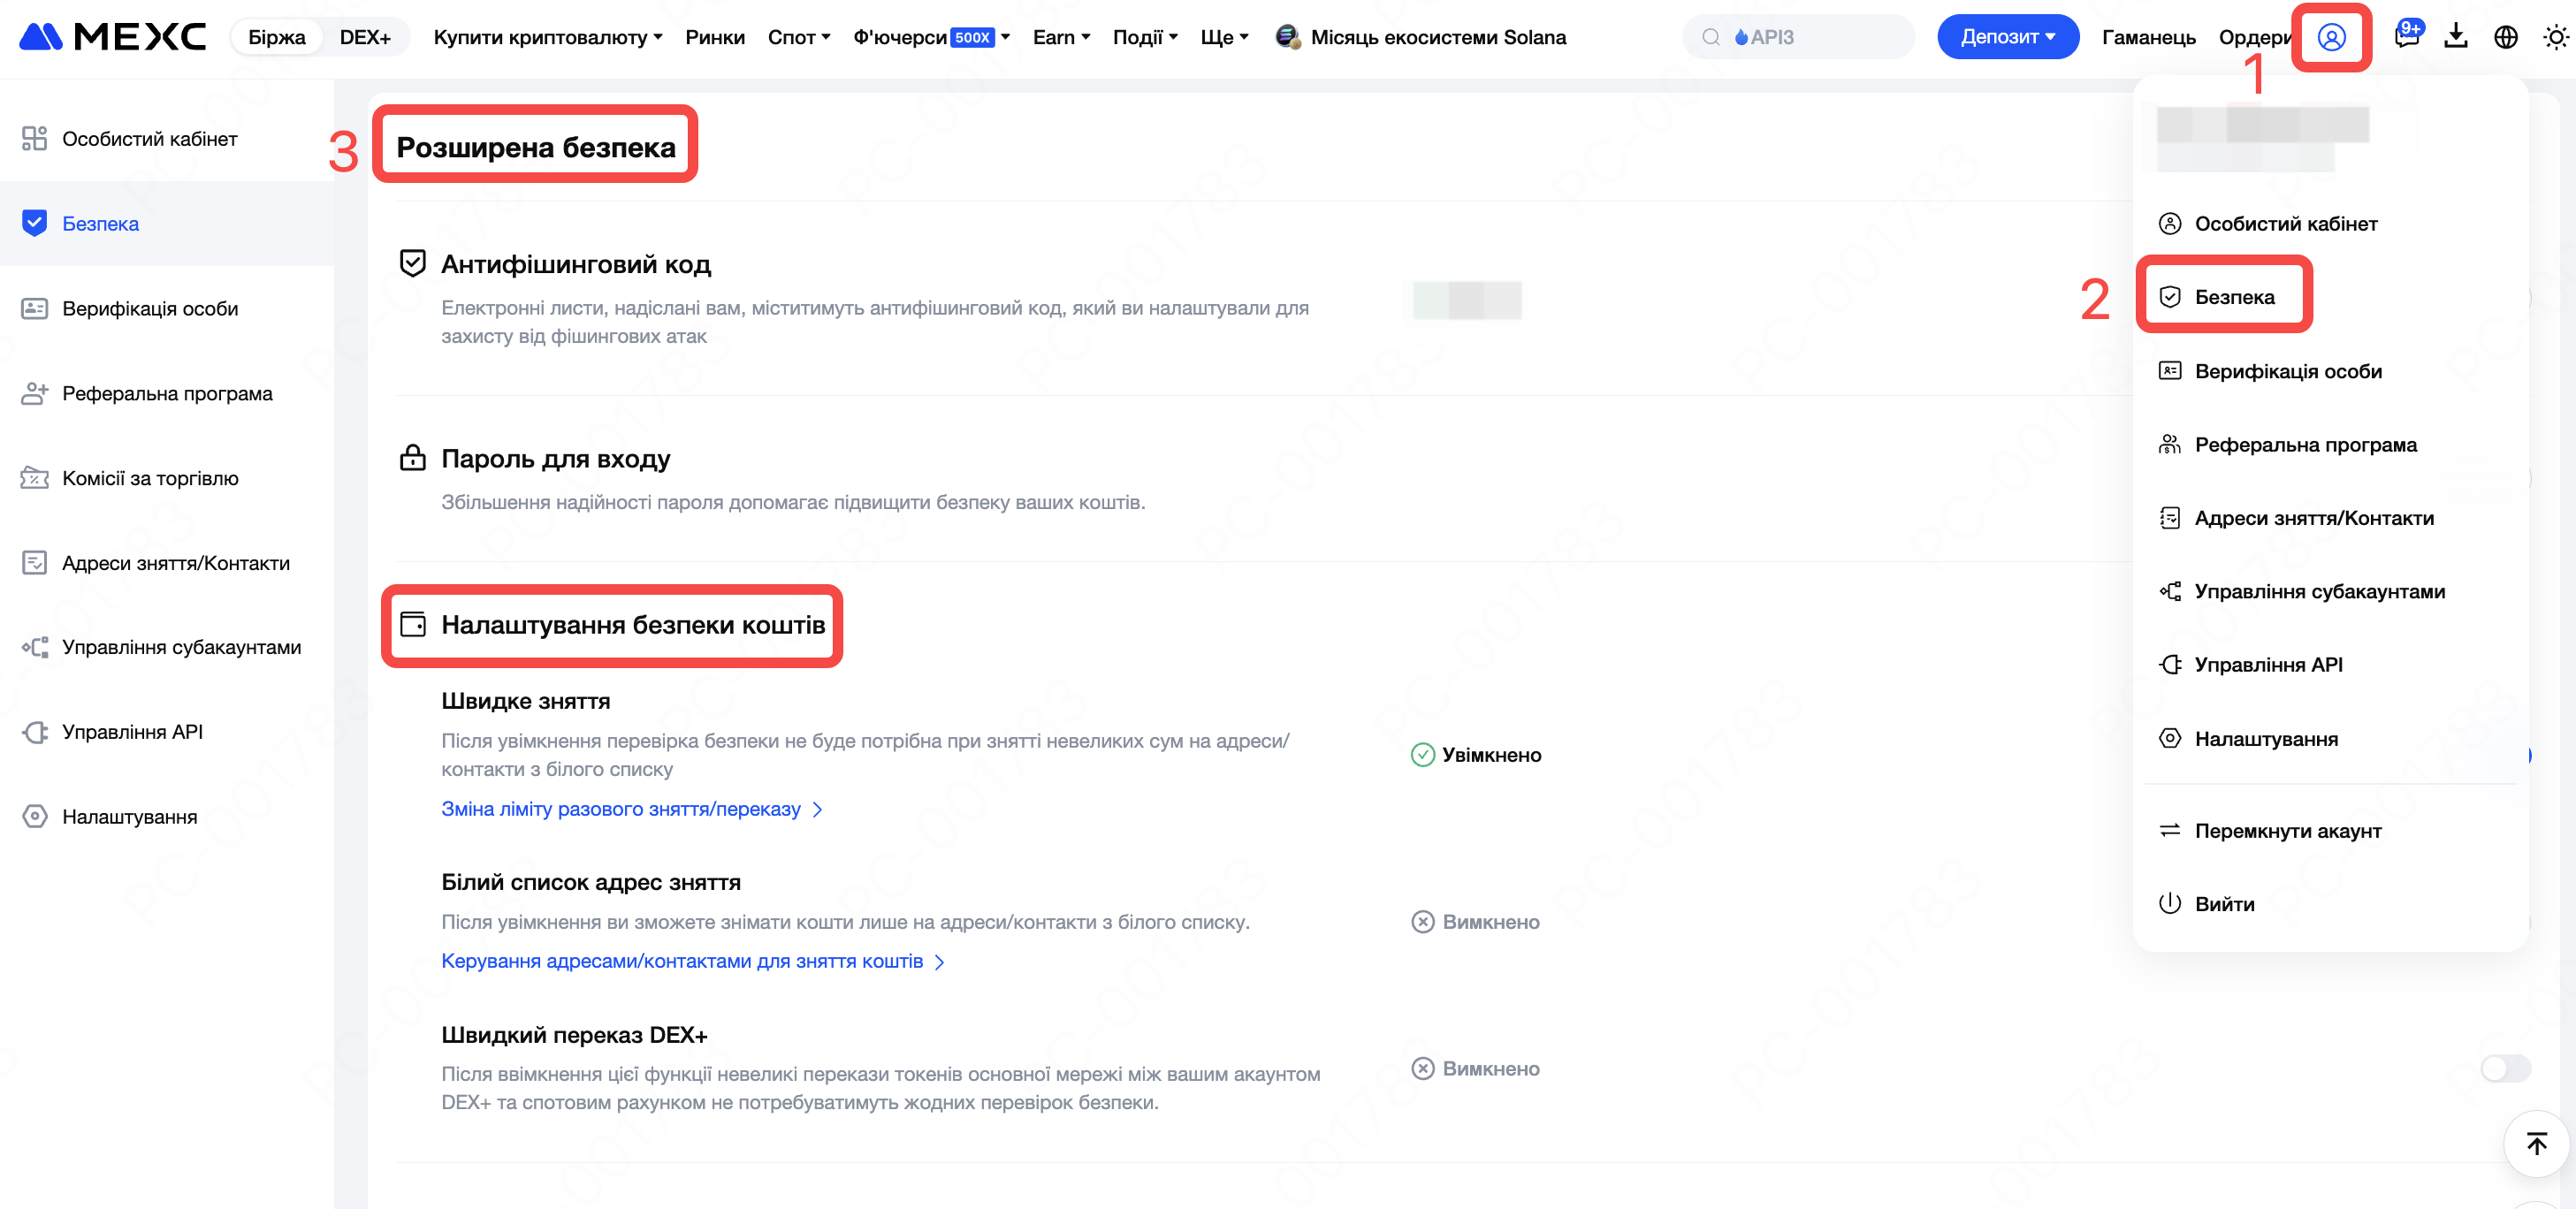The height and width of the screenshot is (1209, 2576).
Task: Click the padlock icon by Пароль для входу
Action: (x=412, y=458)
